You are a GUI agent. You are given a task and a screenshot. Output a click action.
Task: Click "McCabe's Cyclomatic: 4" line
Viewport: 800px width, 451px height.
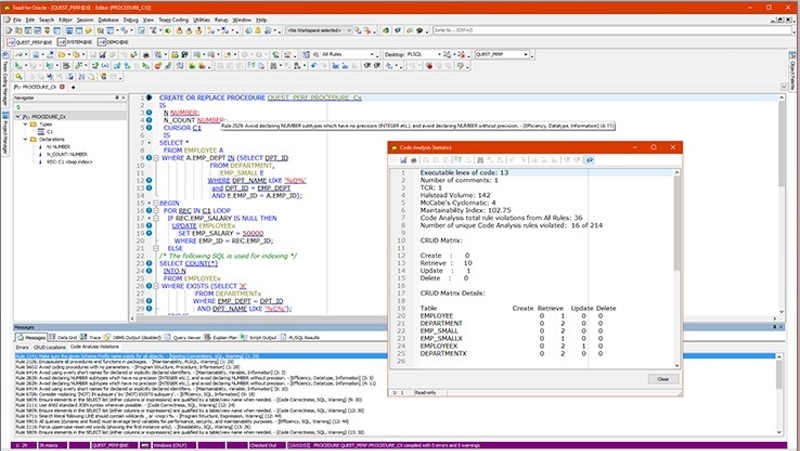click(x=458, y=203)
